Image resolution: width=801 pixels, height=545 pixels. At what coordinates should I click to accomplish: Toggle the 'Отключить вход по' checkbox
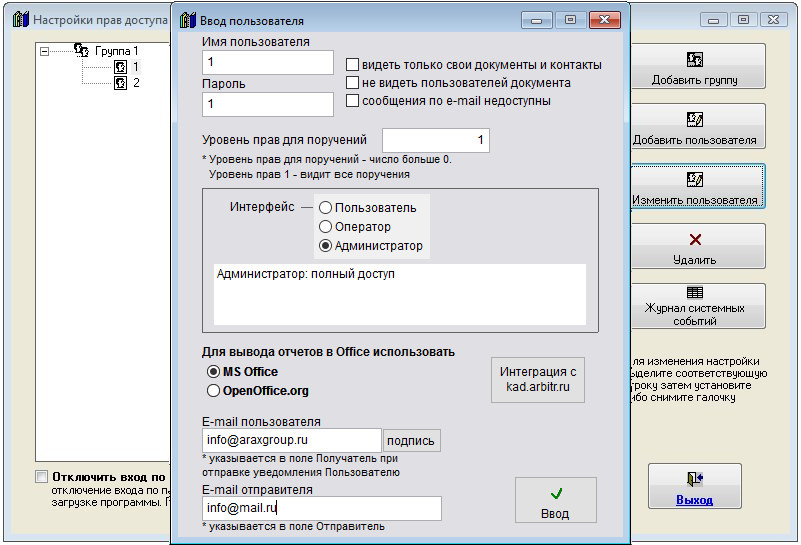tap(41, 477)
